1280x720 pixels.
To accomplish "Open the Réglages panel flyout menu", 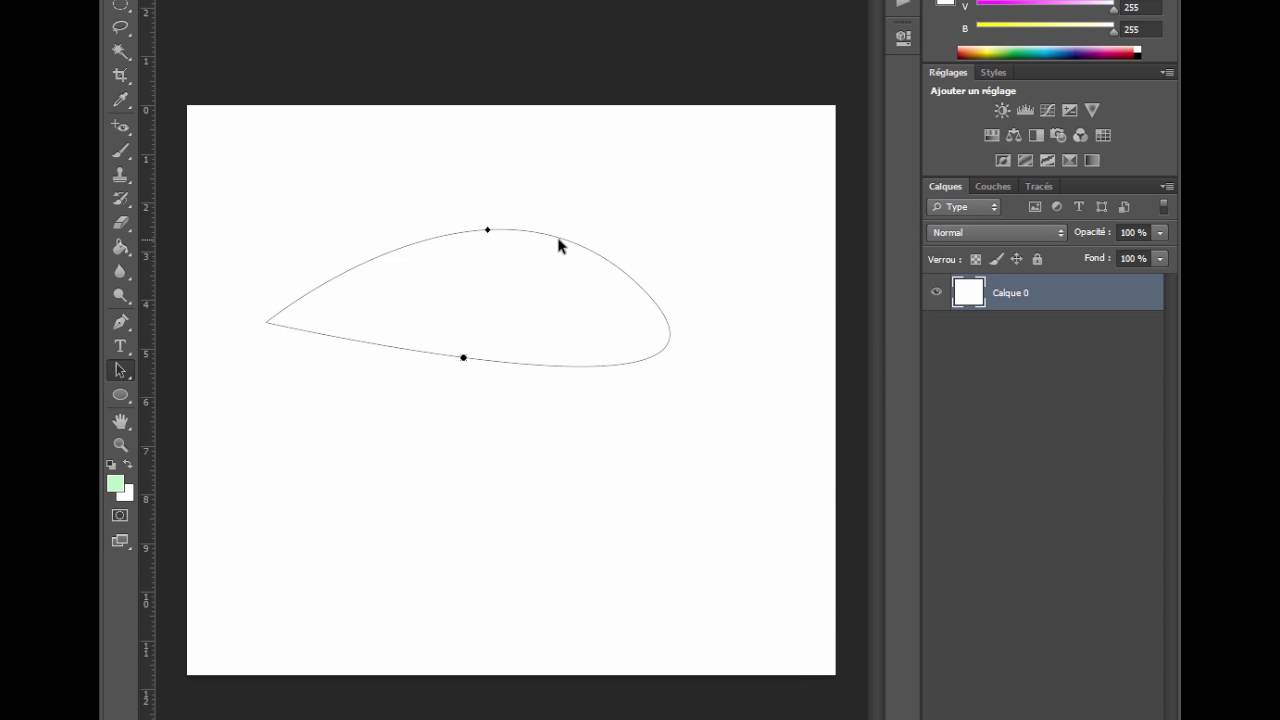I will click(1167, 72).
